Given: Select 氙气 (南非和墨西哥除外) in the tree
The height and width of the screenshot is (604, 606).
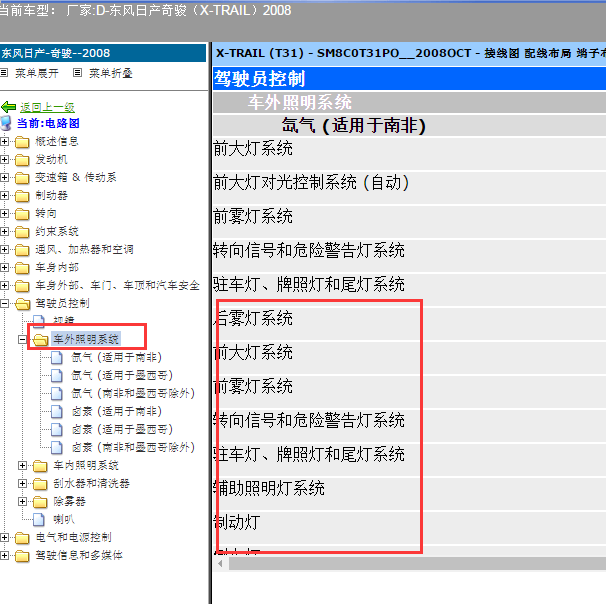Looking at the screenshot, I should pyautogui.click(x=133, y=393).
